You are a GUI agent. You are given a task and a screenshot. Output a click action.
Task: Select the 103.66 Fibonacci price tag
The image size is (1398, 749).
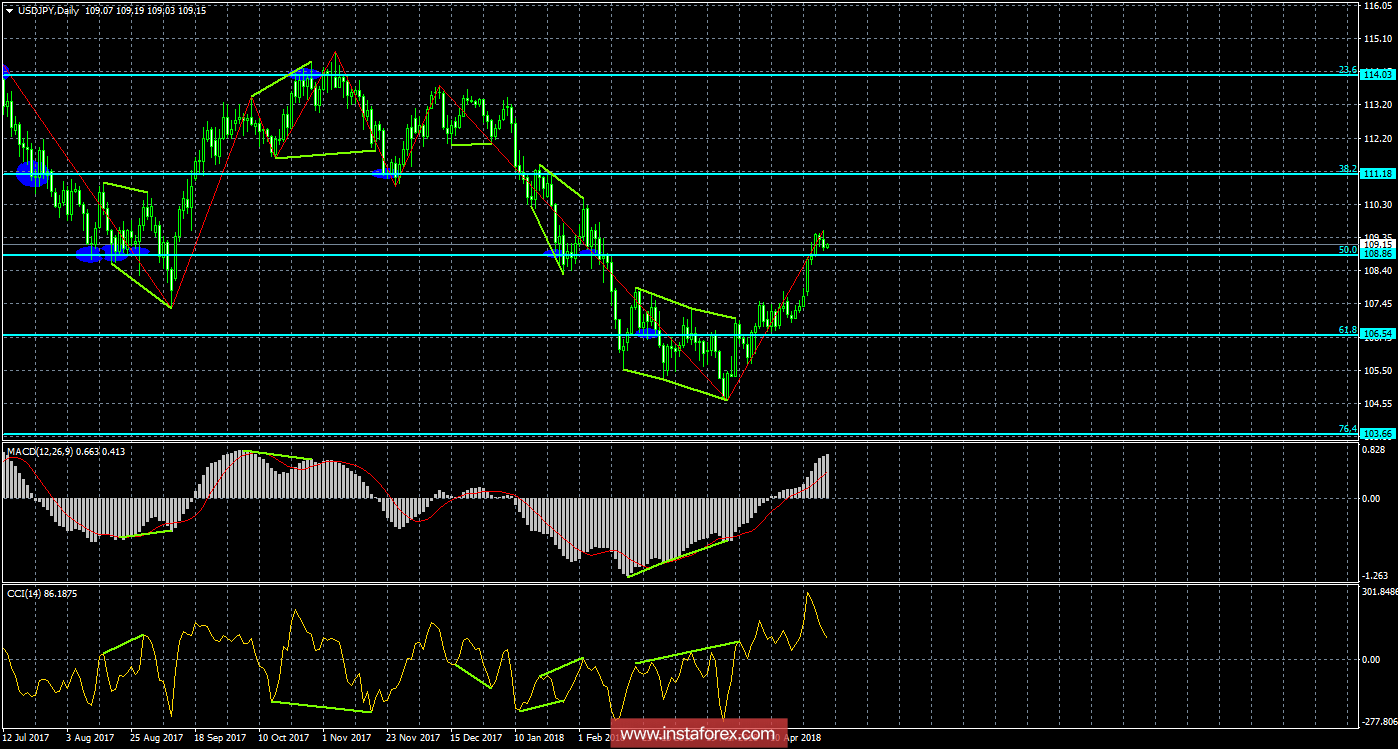pyautogui.click(x=1378, y=433)
